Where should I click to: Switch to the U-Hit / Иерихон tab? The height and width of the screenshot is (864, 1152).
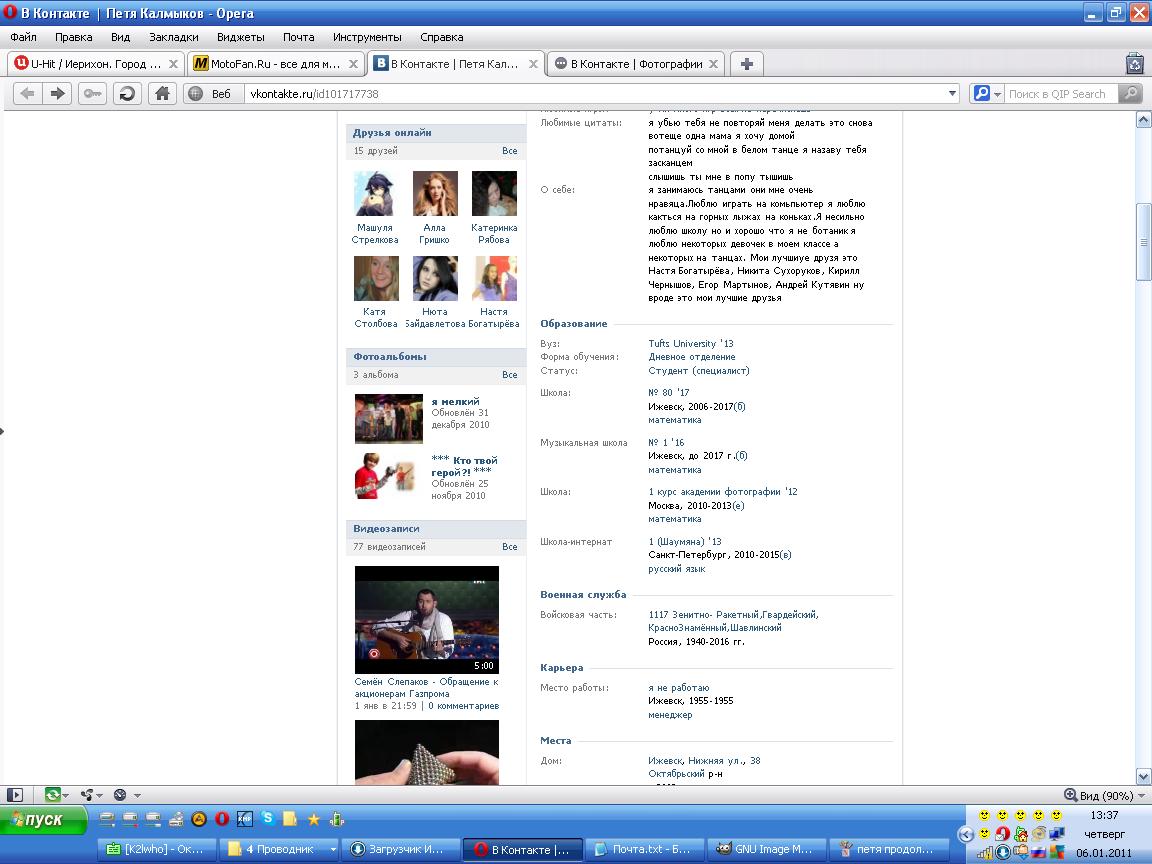95,64
